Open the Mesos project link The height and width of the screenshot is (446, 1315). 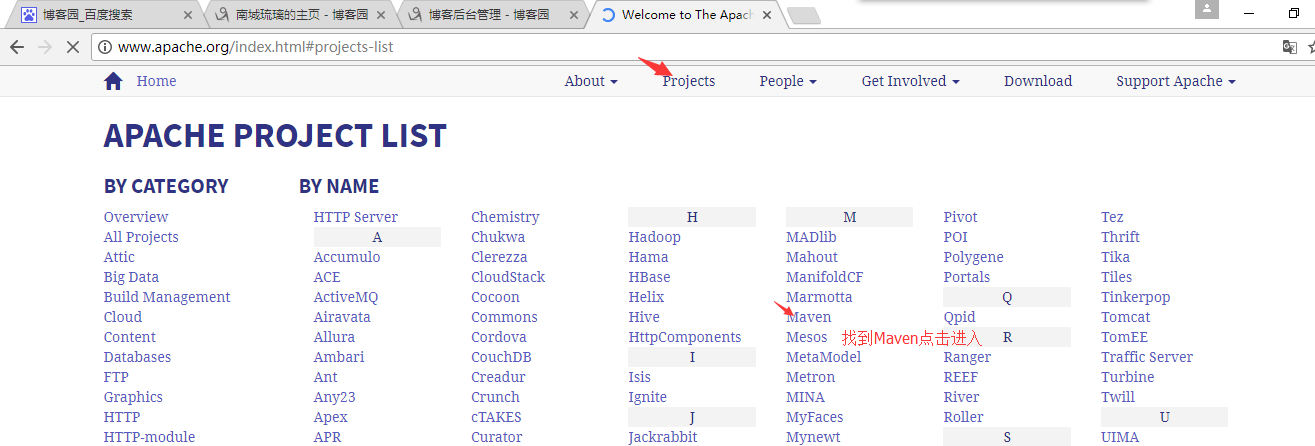tap(807, 337)
